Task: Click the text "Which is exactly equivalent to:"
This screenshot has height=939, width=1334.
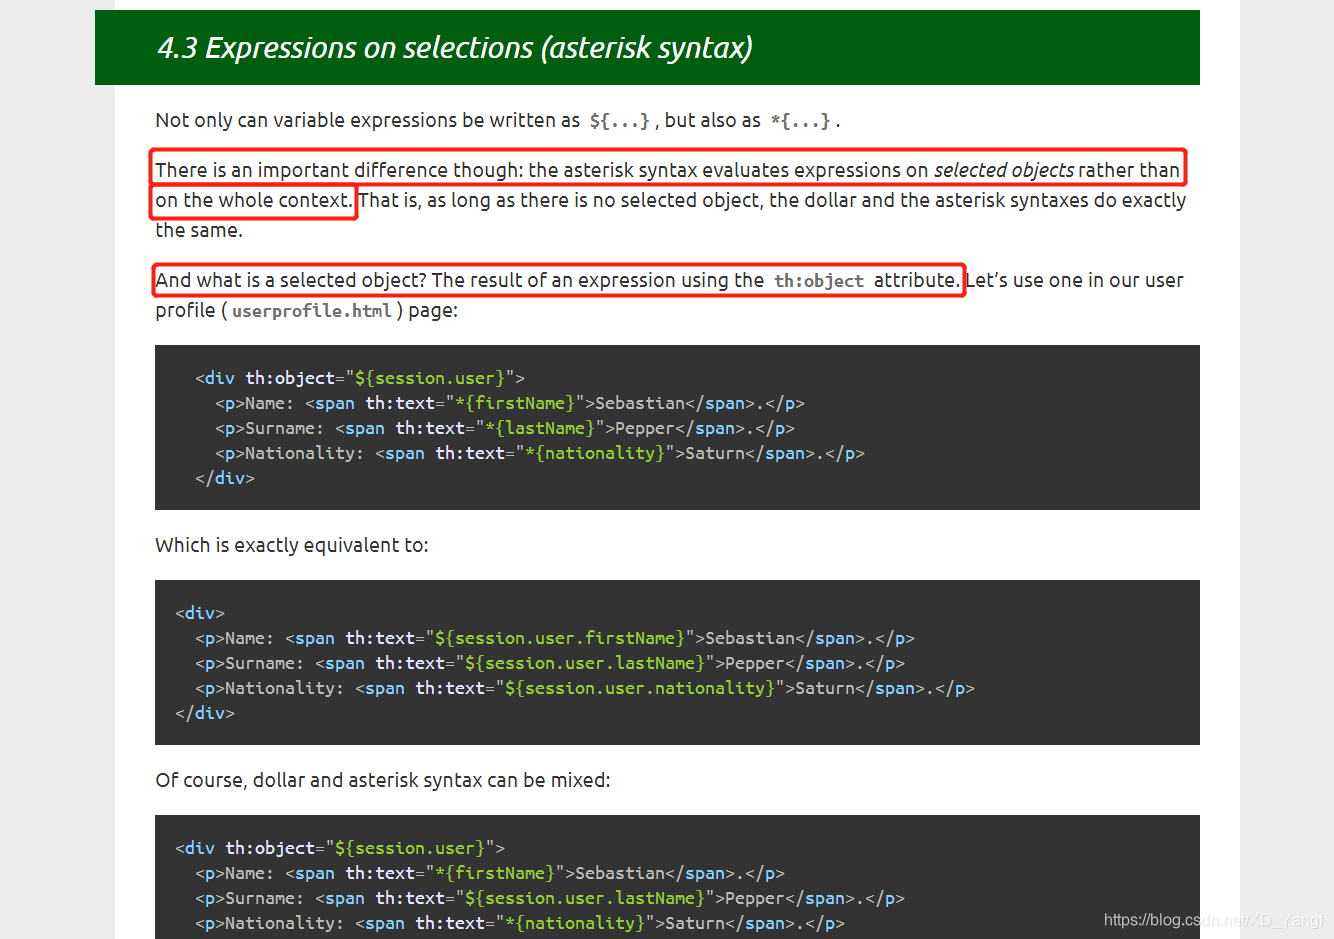Action: [x=292, y=545]
